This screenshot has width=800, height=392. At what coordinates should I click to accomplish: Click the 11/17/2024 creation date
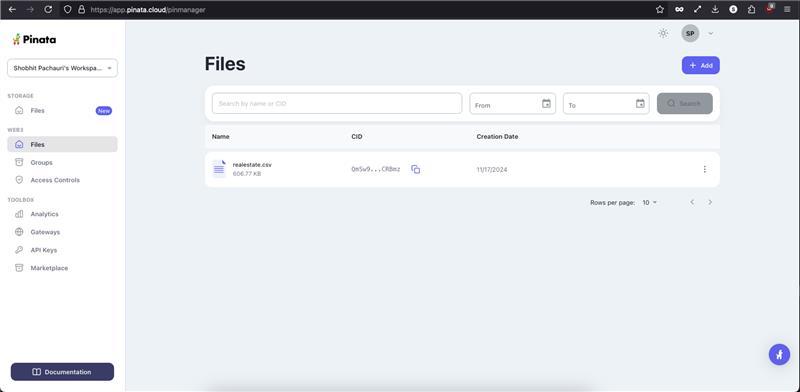(492, 169)
